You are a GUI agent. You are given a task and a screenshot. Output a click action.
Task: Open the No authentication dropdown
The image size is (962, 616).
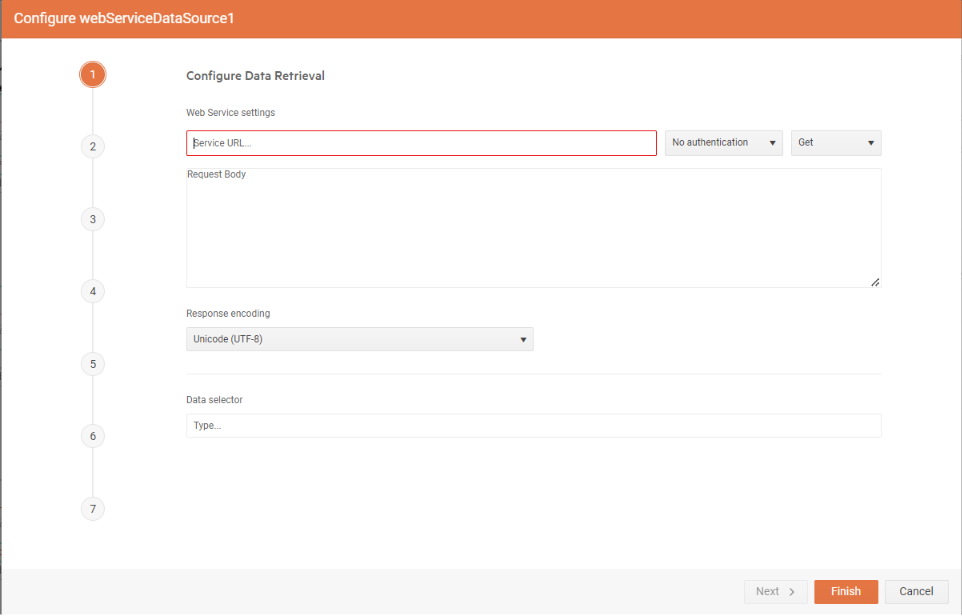tap(715, 143)
